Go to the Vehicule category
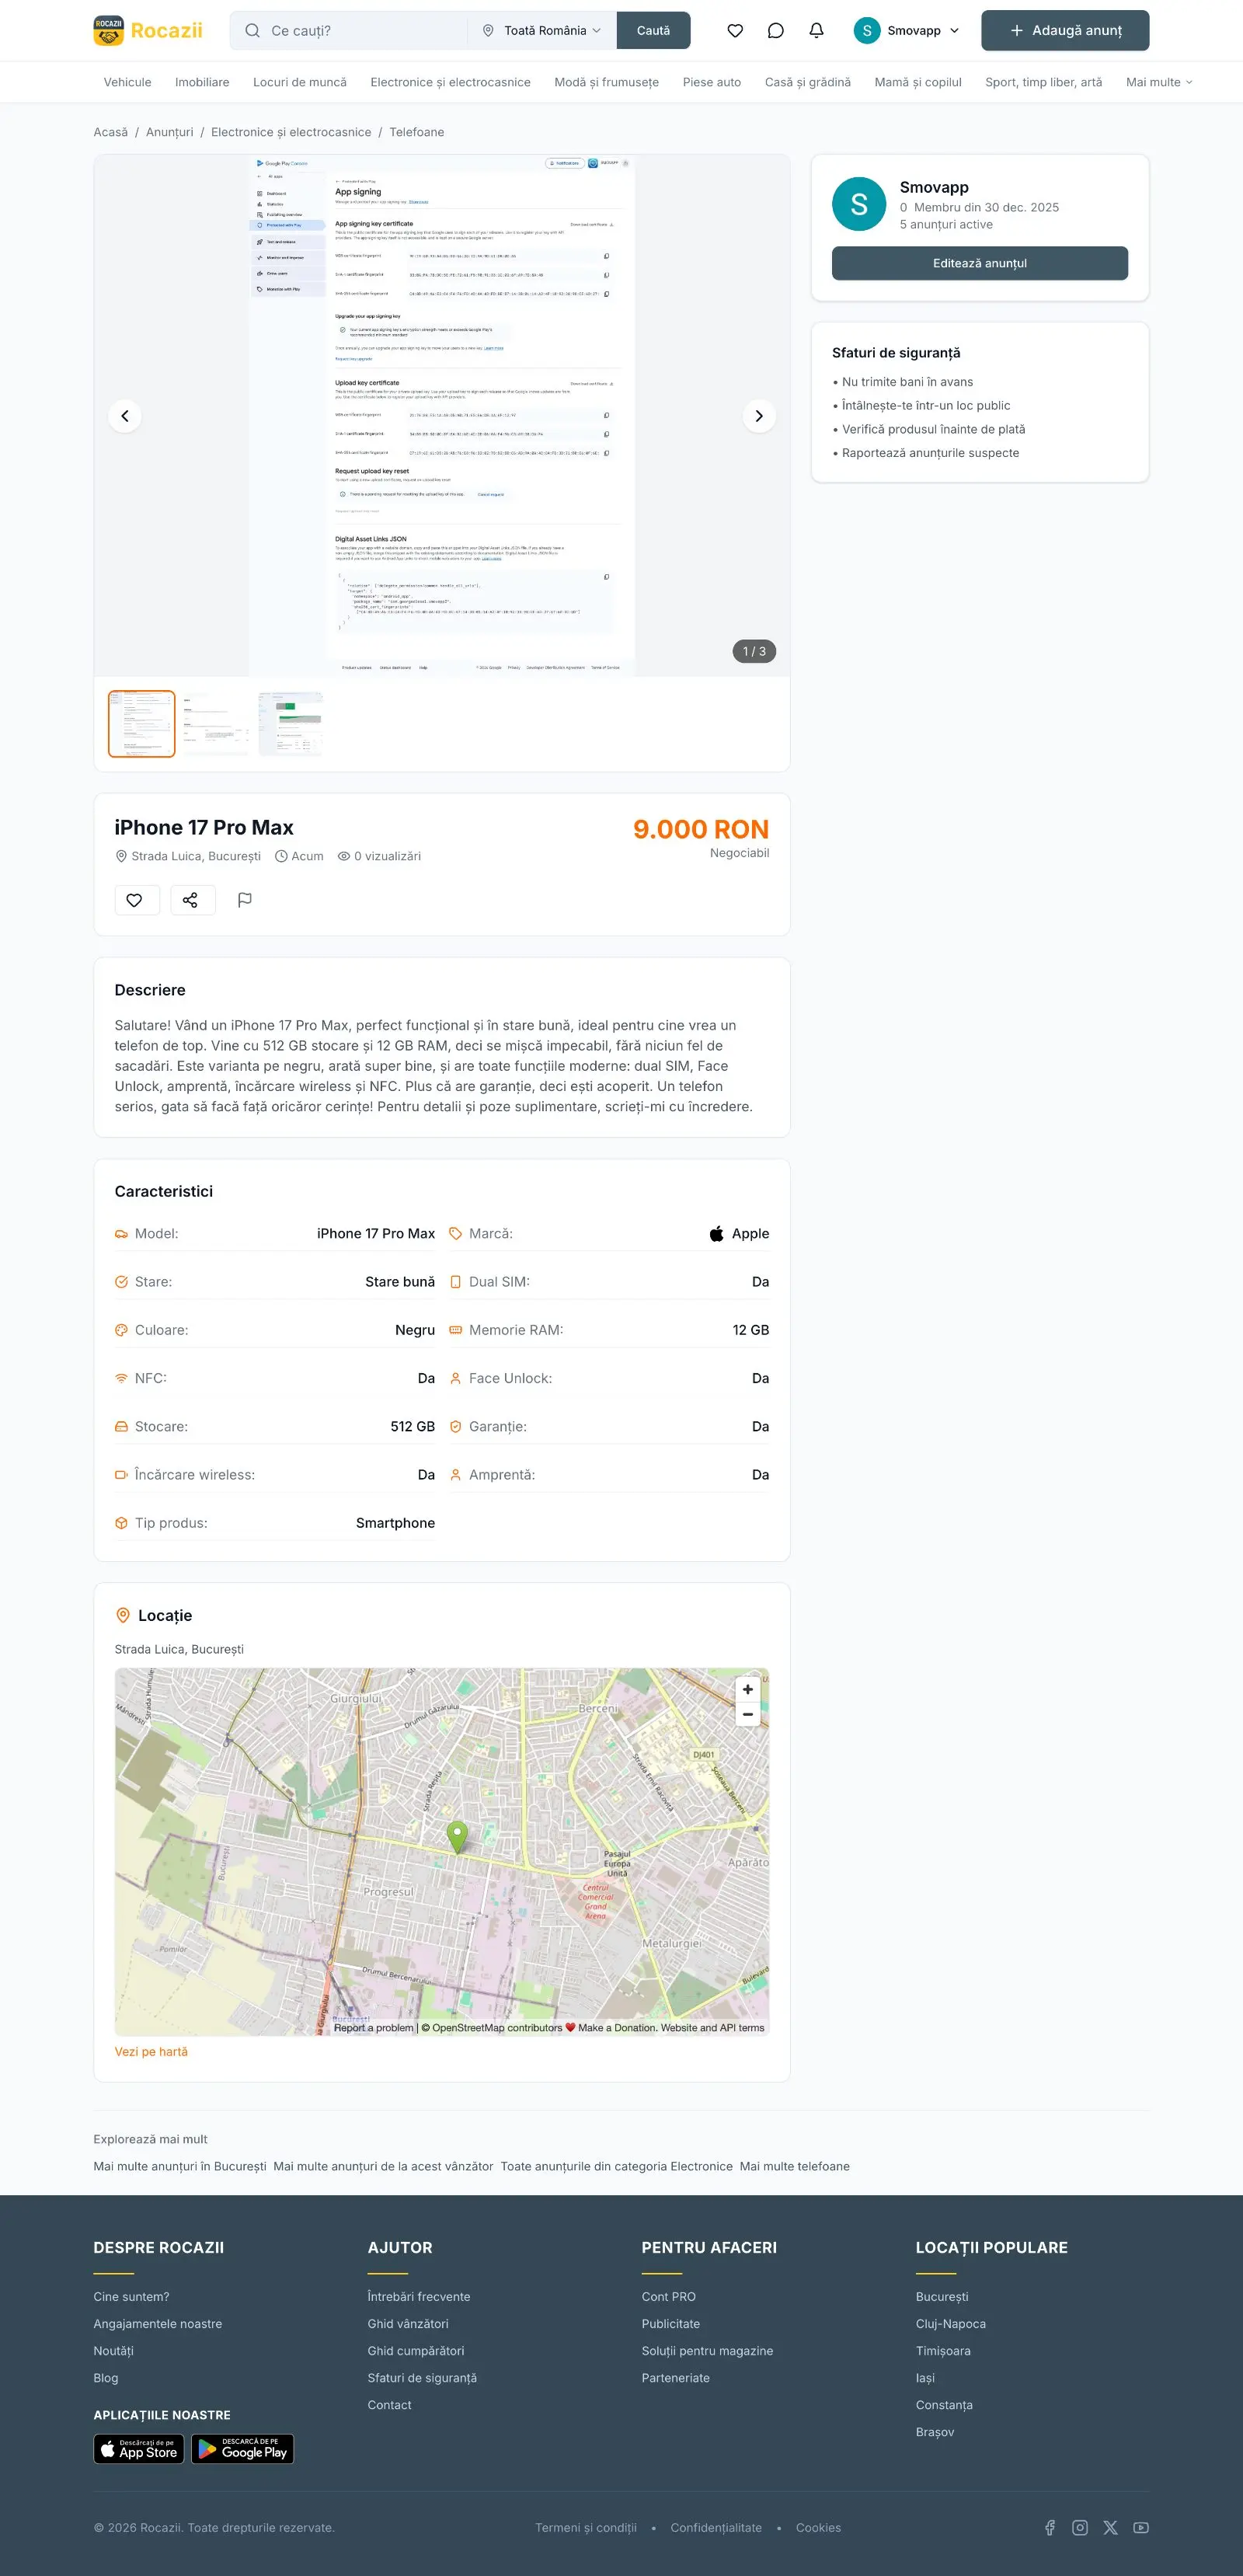Image resolution: width=1243 pixels, height=2576 pixels. pos(127,82)
